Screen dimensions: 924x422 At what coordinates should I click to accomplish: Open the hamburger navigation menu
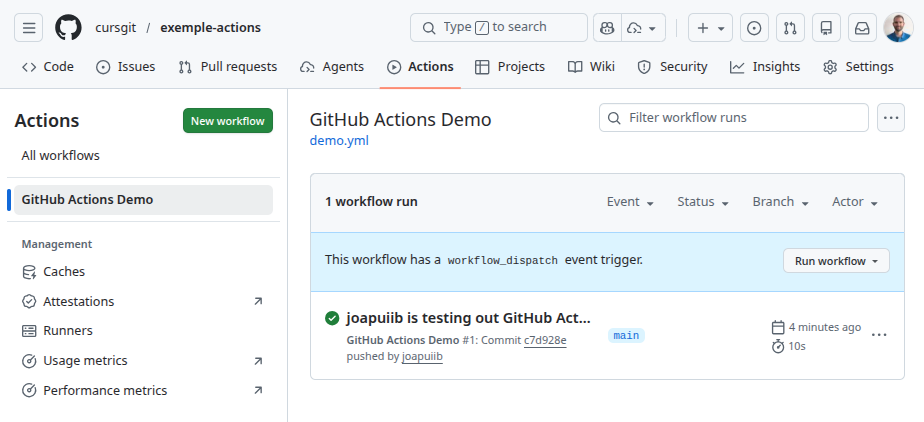pyautogui.click(x=29, y=28)
